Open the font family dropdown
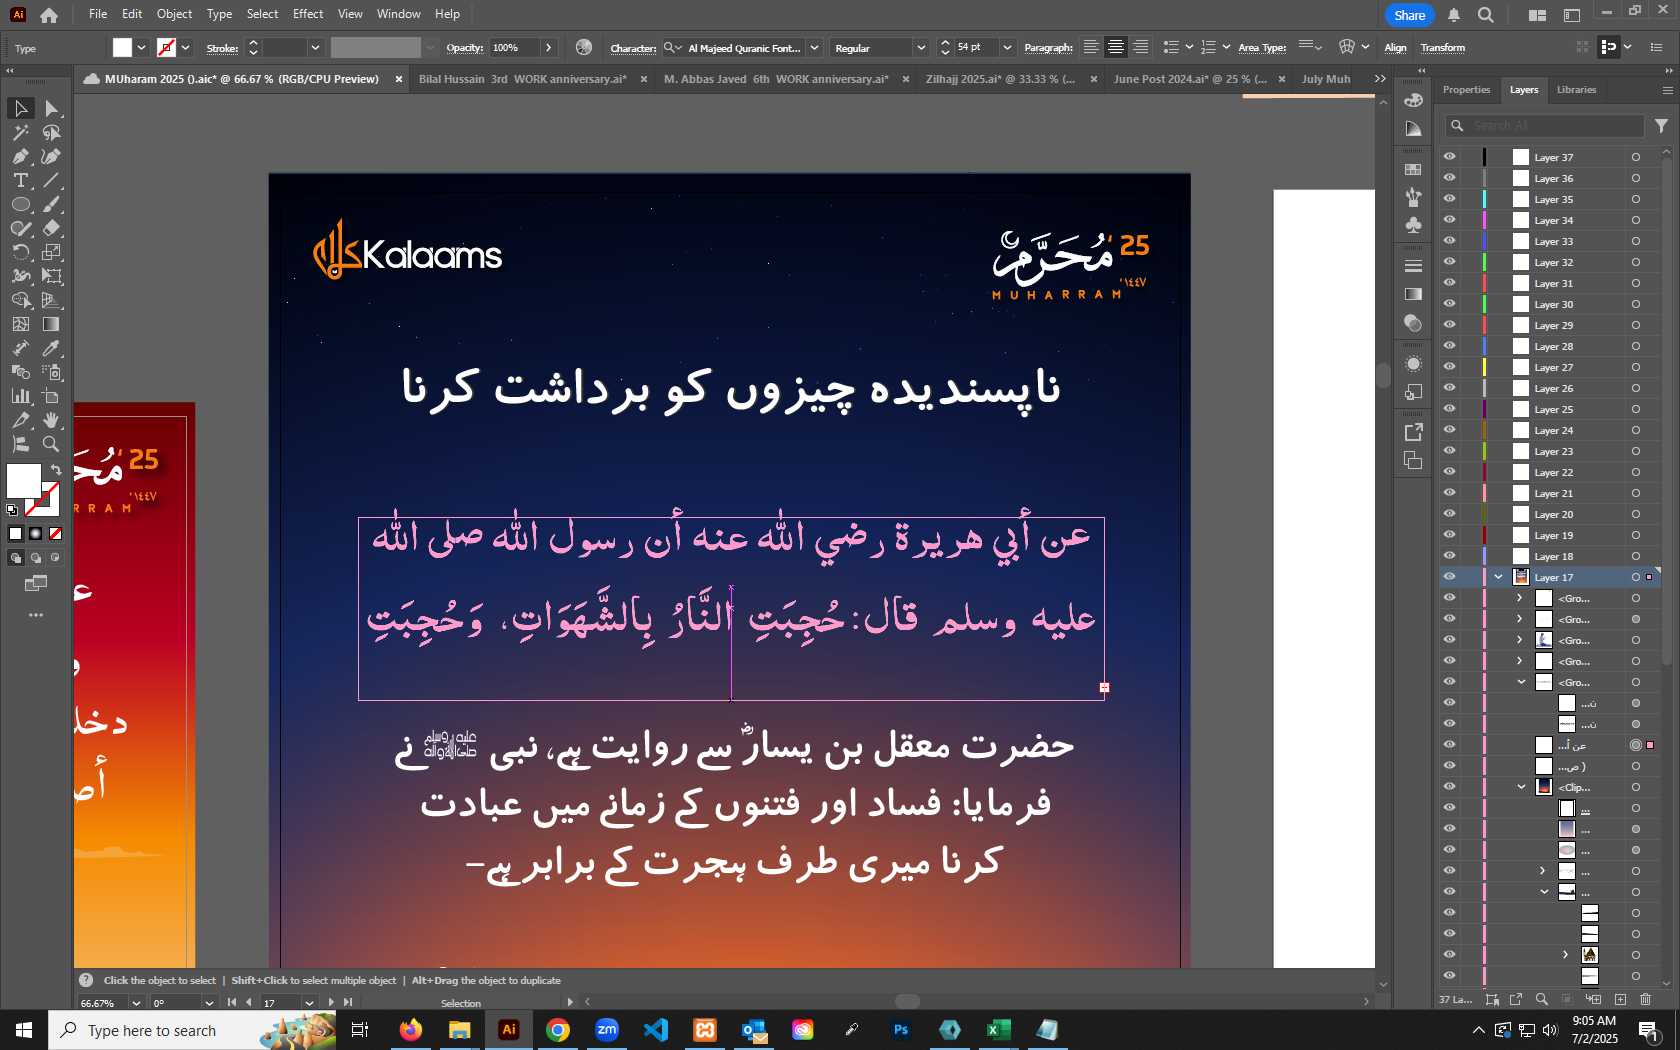 point(814,48)
